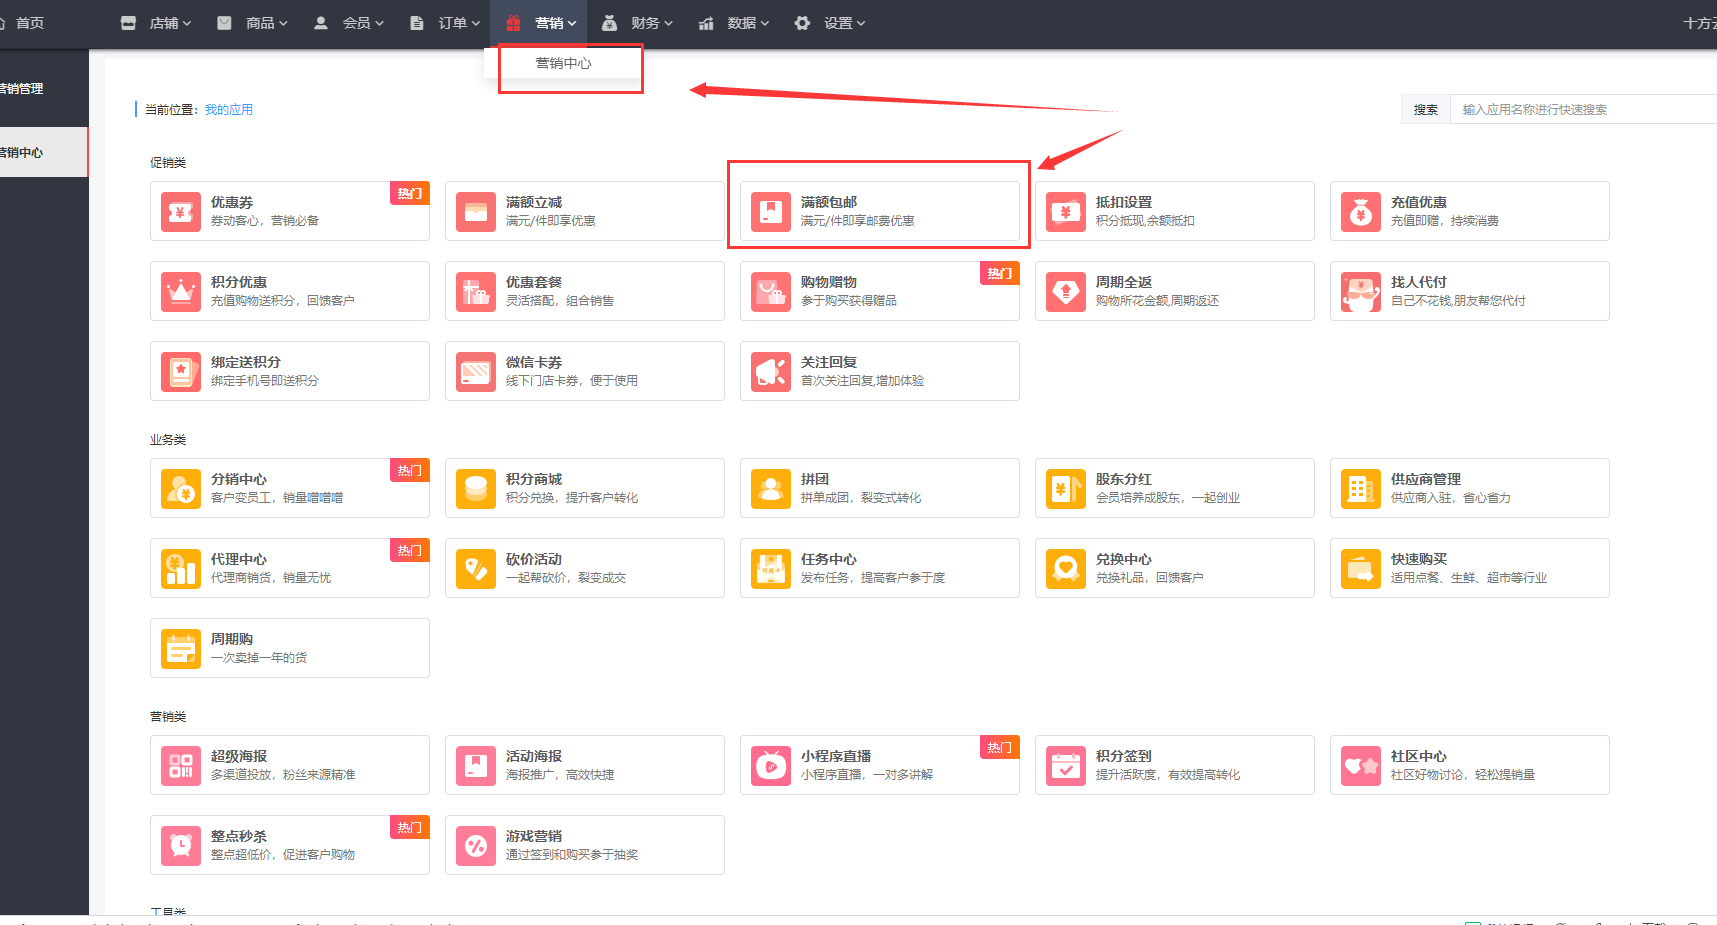Expand the 设置 top menu dropdown
Viewport: 1717px width, 925px height.
[x=830, y=23]
